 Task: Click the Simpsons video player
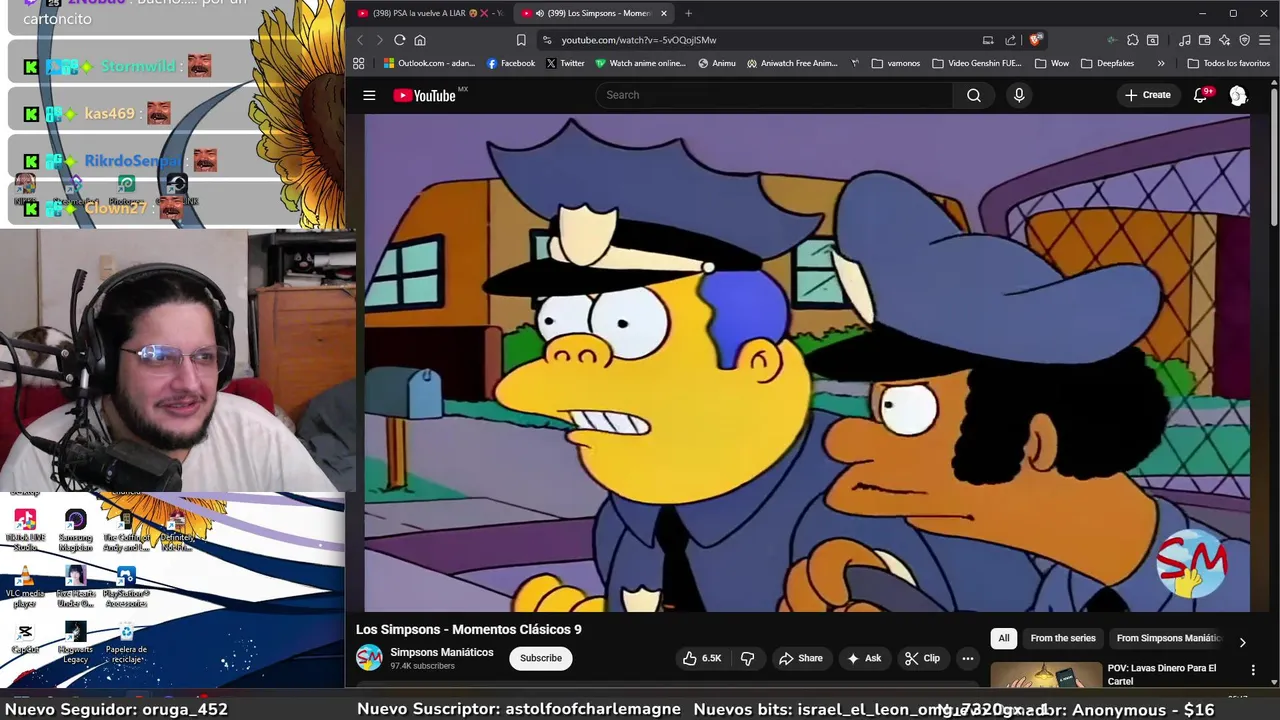[807, 363]
